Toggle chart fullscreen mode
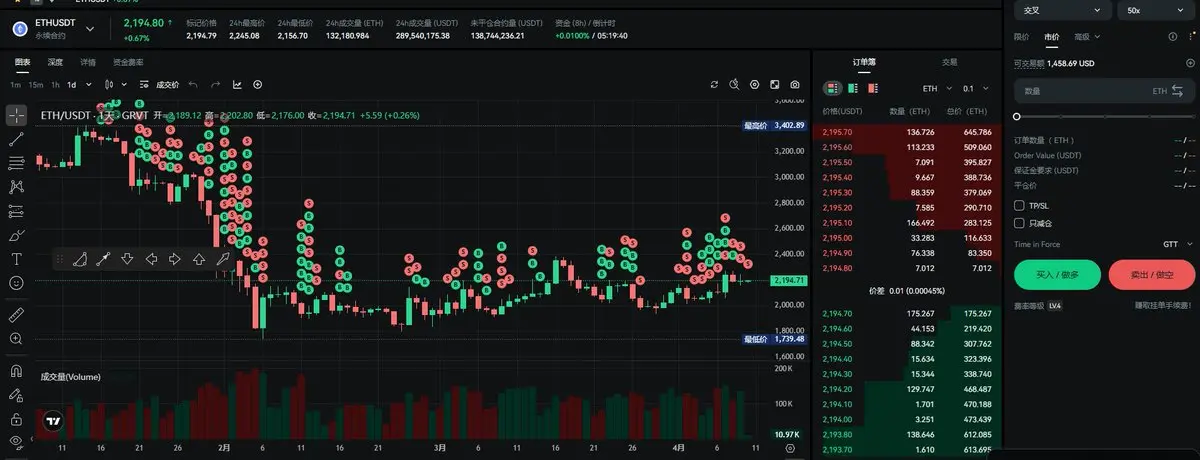The height and width of the screenshot is (460, 1200). 775,85
